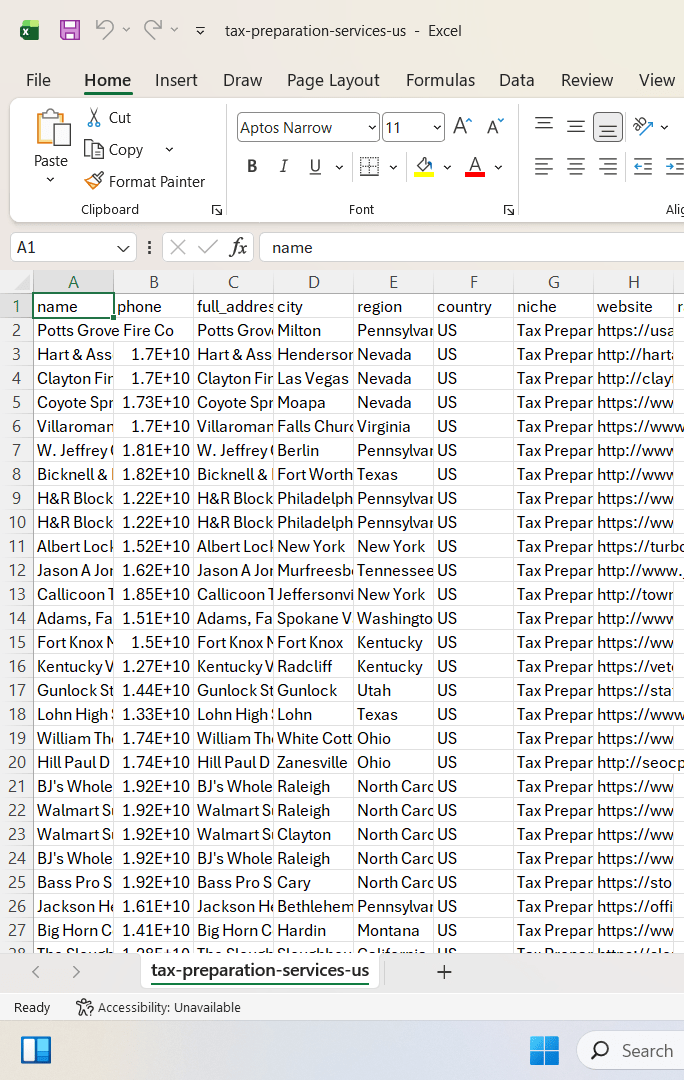
Task: Set Top Align for cells
Action: (544, 126)
